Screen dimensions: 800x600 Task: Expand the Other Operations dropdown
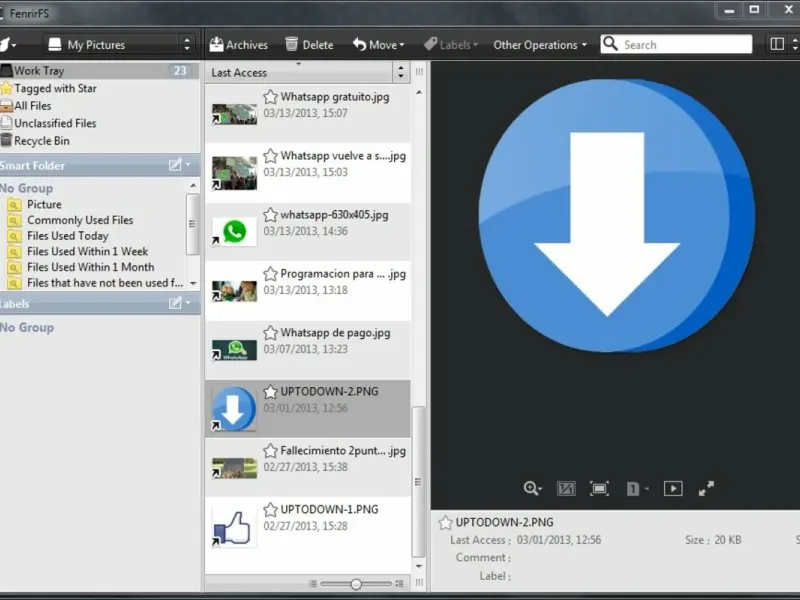(540, 45)
